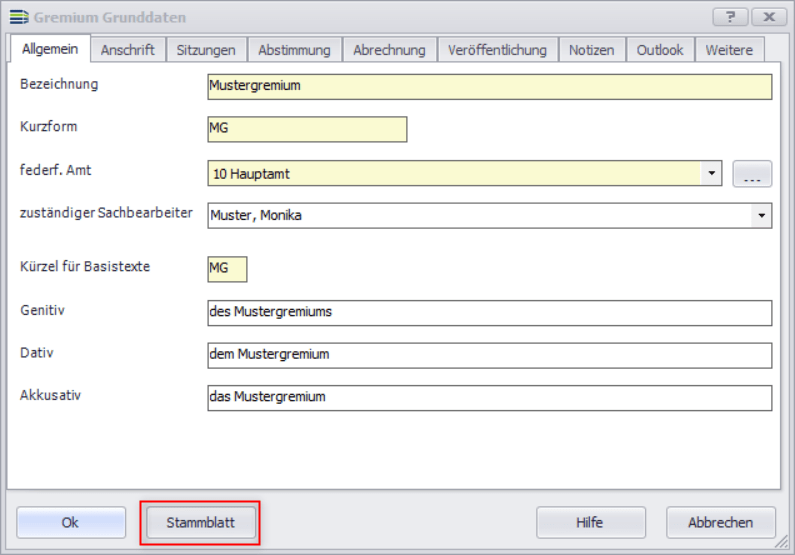Open the Veröffentlichung tab

tap(497, 49)
